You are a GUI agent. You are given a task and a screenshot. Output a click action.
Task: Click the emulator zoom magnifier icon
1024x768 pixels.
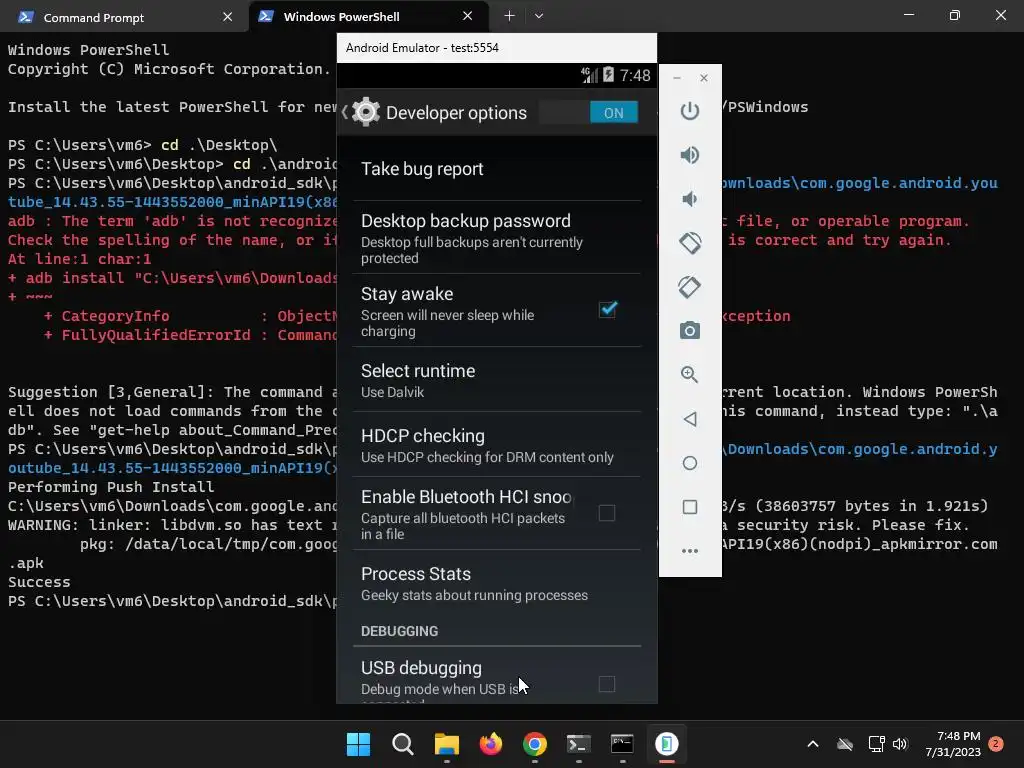690,374
